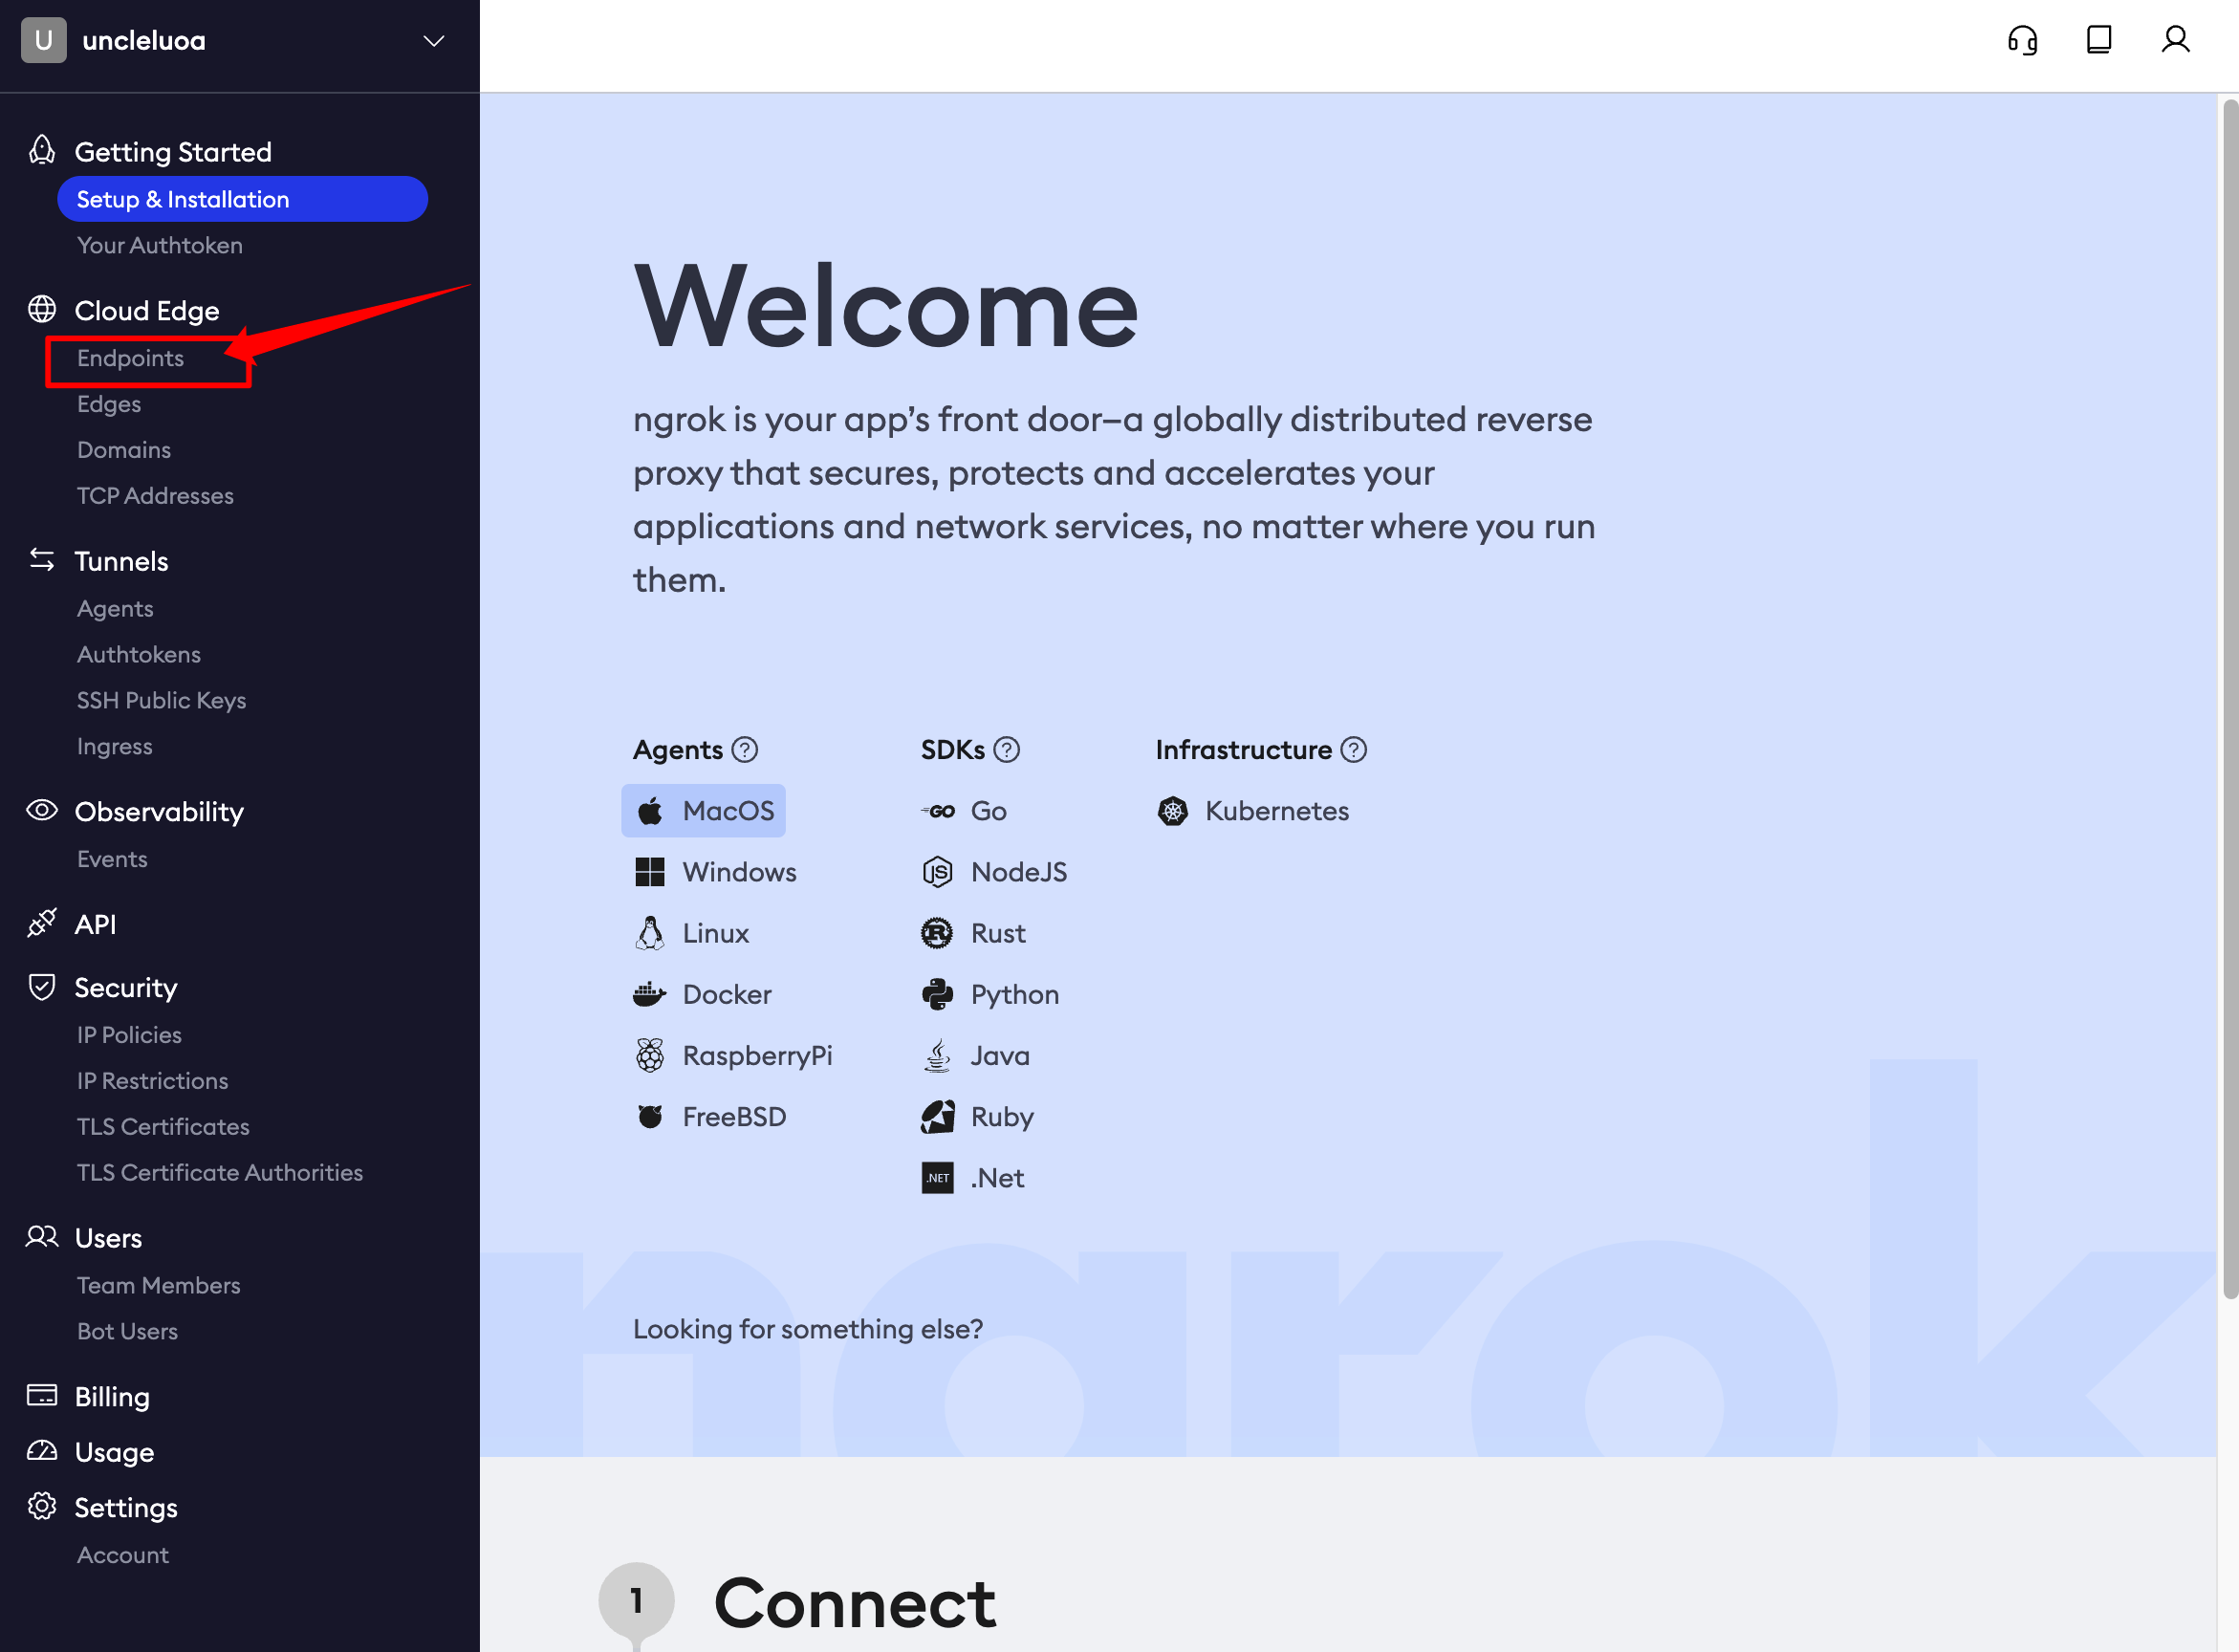Viewport: 2239px width, 1652px height.
Task: Click the Settings gear icon
Action: [42, 1506]
